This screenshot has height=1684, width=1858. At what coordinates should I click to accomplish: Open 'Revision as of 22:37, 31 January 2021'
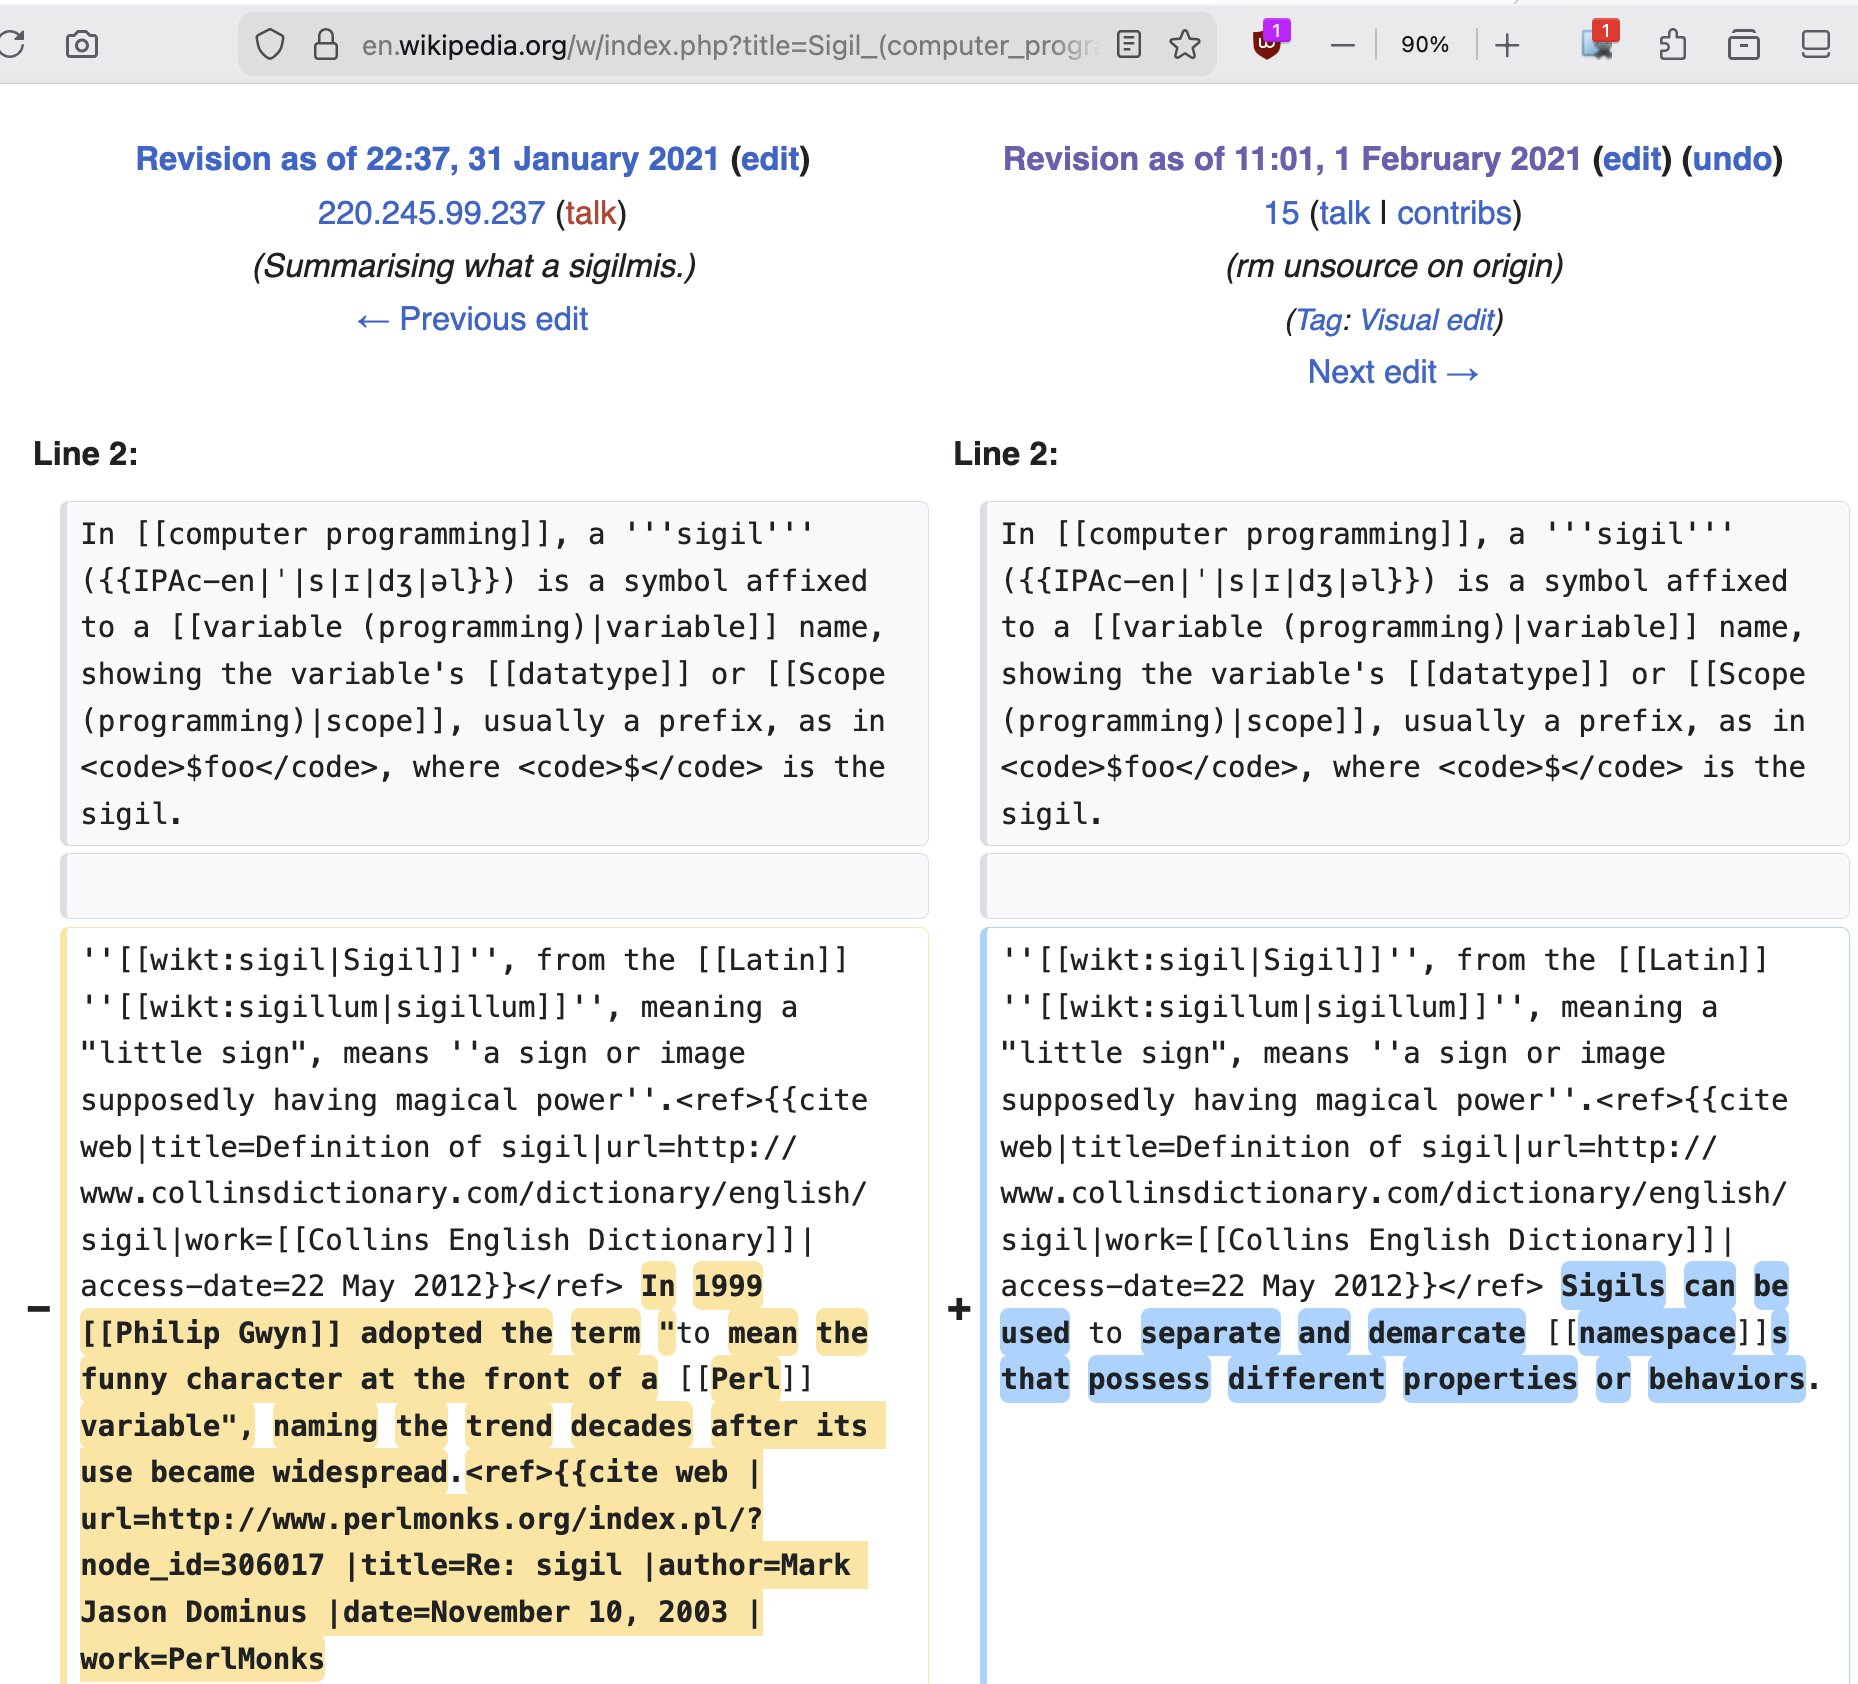[x=427, y=159]
